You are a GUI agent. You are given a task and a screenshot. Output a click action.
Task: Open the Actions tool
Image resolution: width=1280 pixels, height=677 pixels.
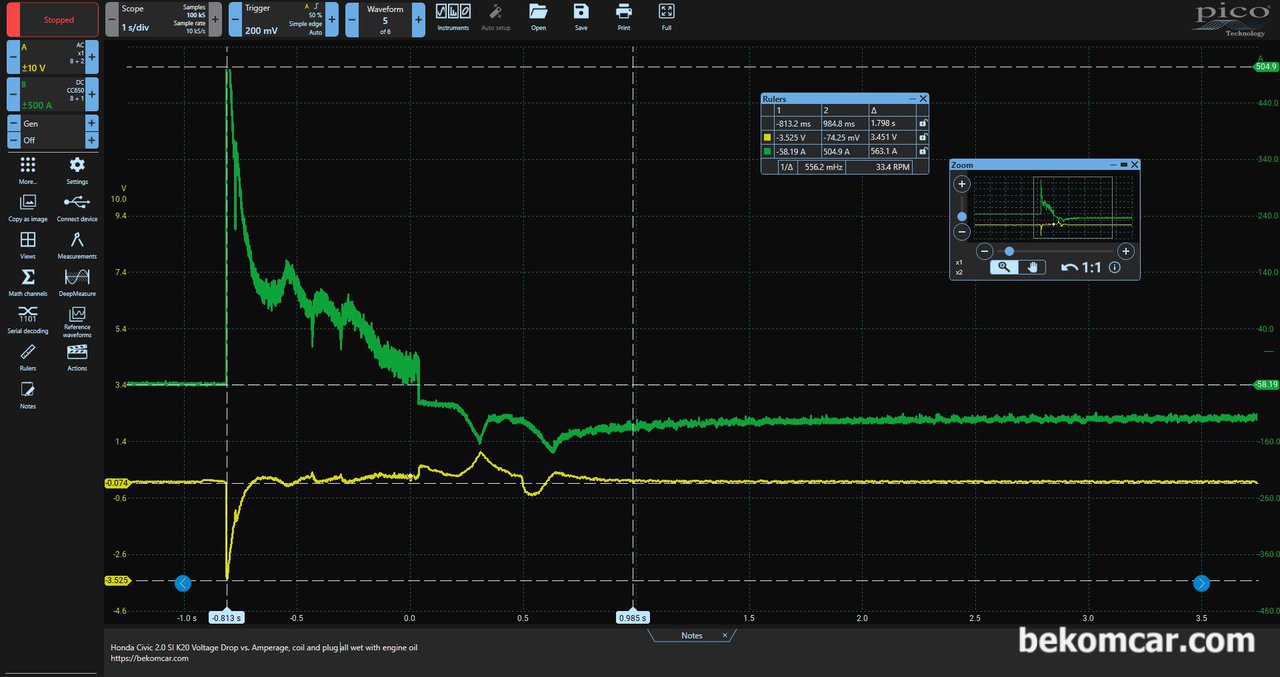tap(77, 356)
